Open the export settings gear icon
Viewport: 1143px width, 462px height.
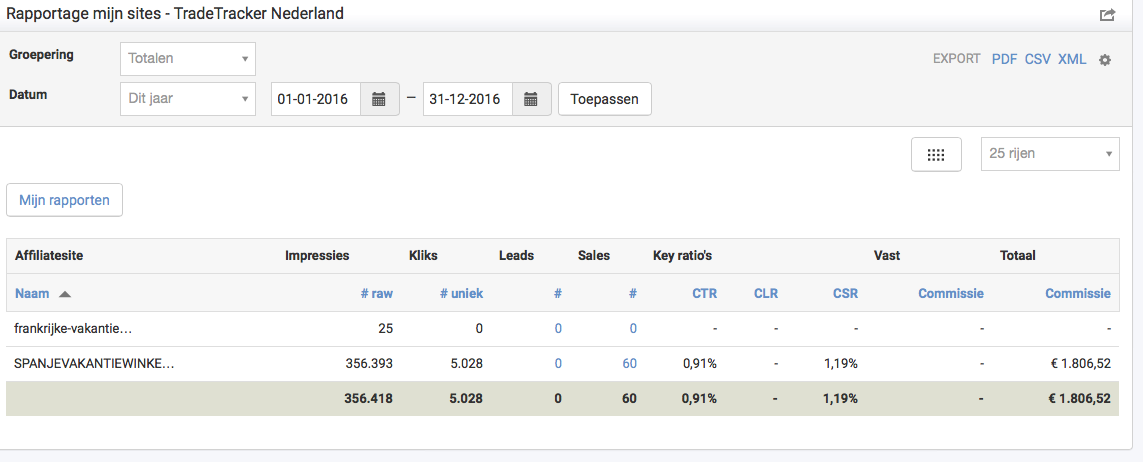click(1105, 60)
